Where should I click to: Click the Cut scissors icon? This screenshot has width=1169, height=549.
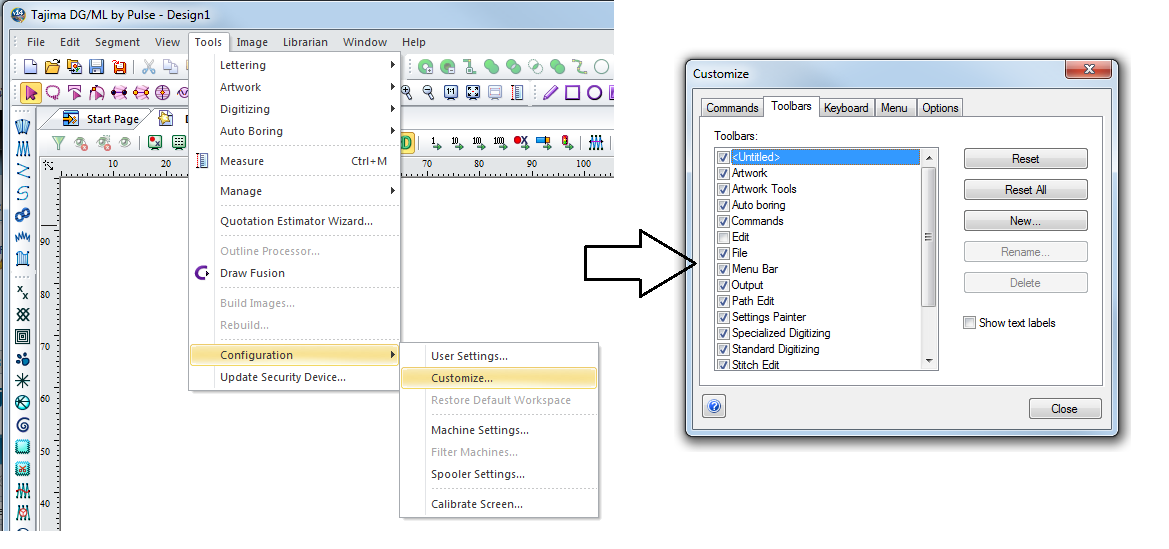click(148, 67)
